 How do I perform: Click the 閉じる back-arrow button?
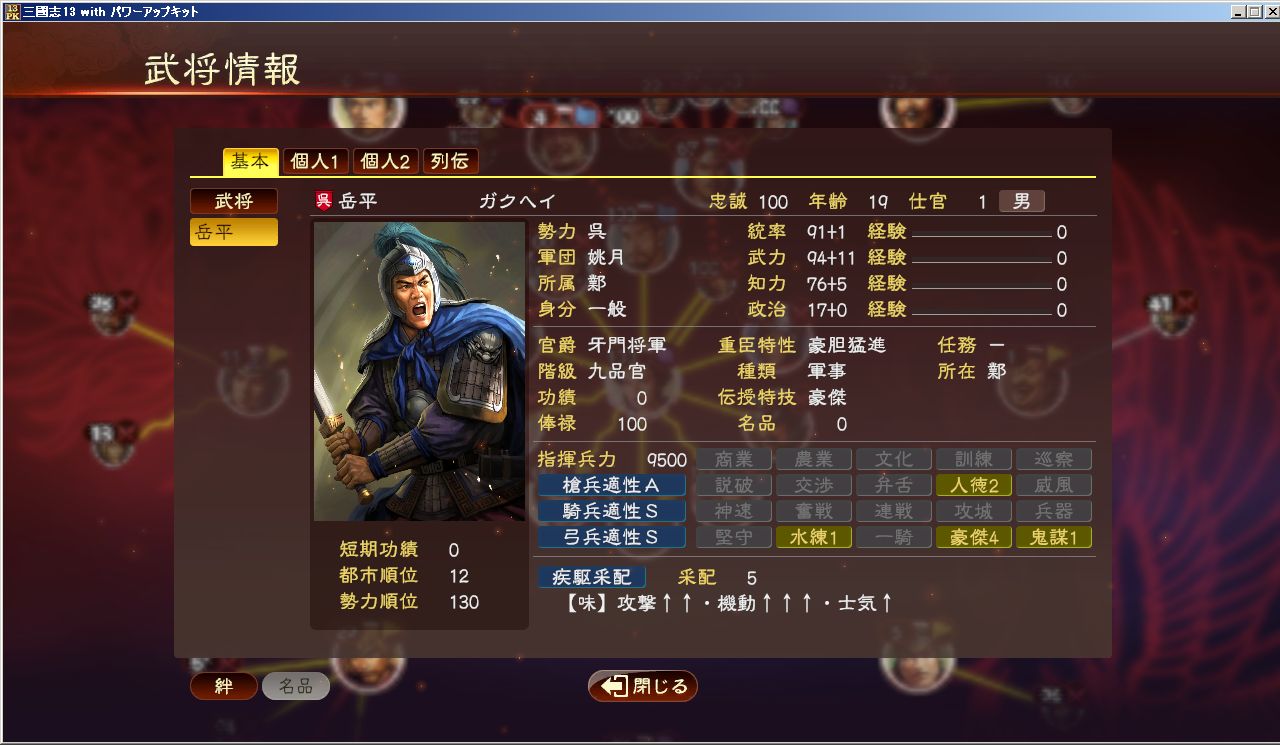tap(643, 686)
